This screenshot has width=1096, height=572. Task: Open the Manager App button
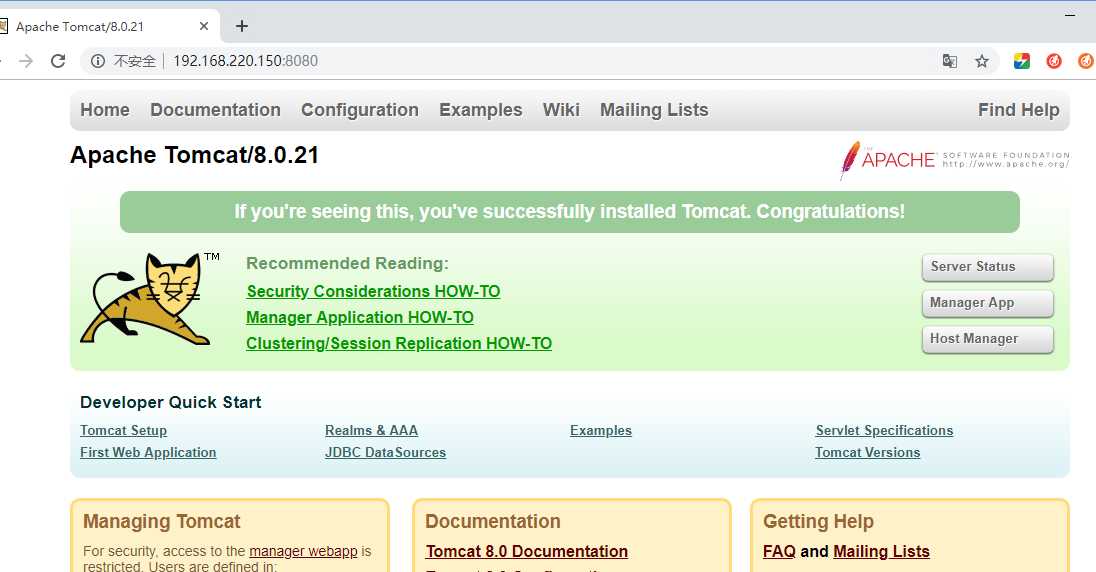click(988, 303)
